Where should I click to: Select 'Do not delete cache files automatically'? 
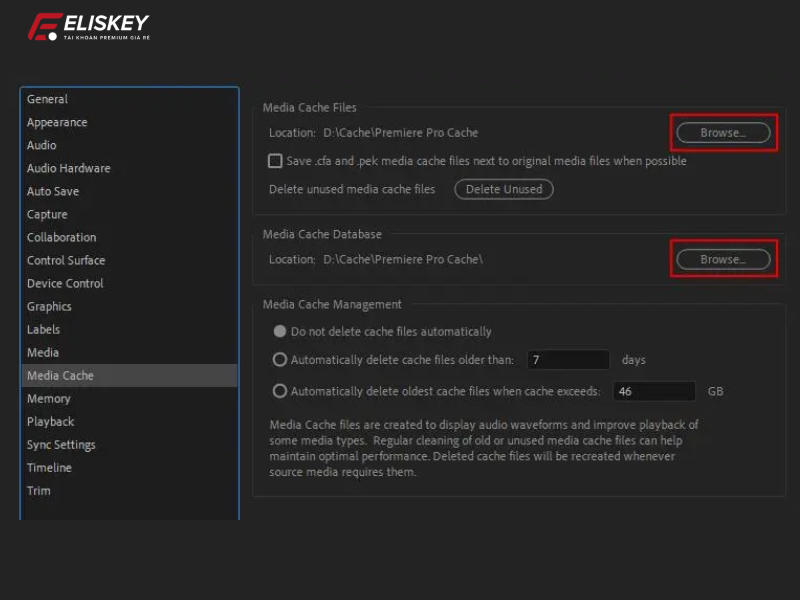coord(281,331)
